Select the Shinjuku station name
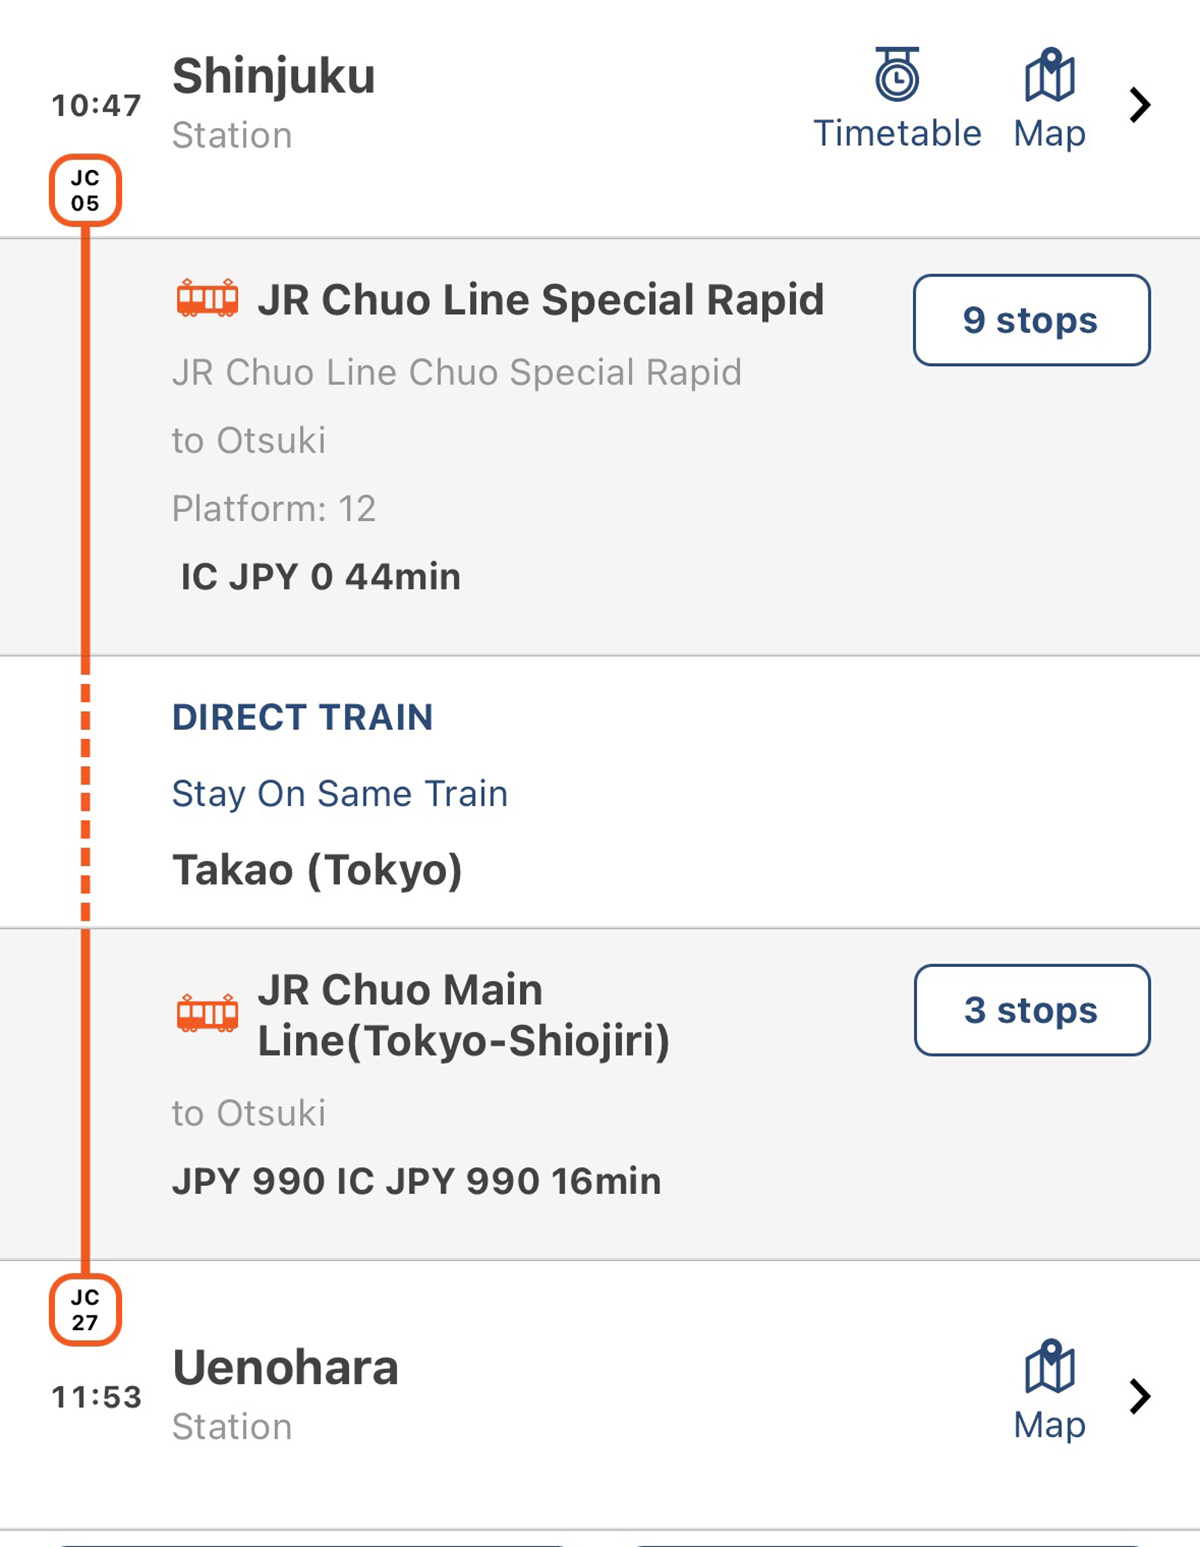 (273, 77)
